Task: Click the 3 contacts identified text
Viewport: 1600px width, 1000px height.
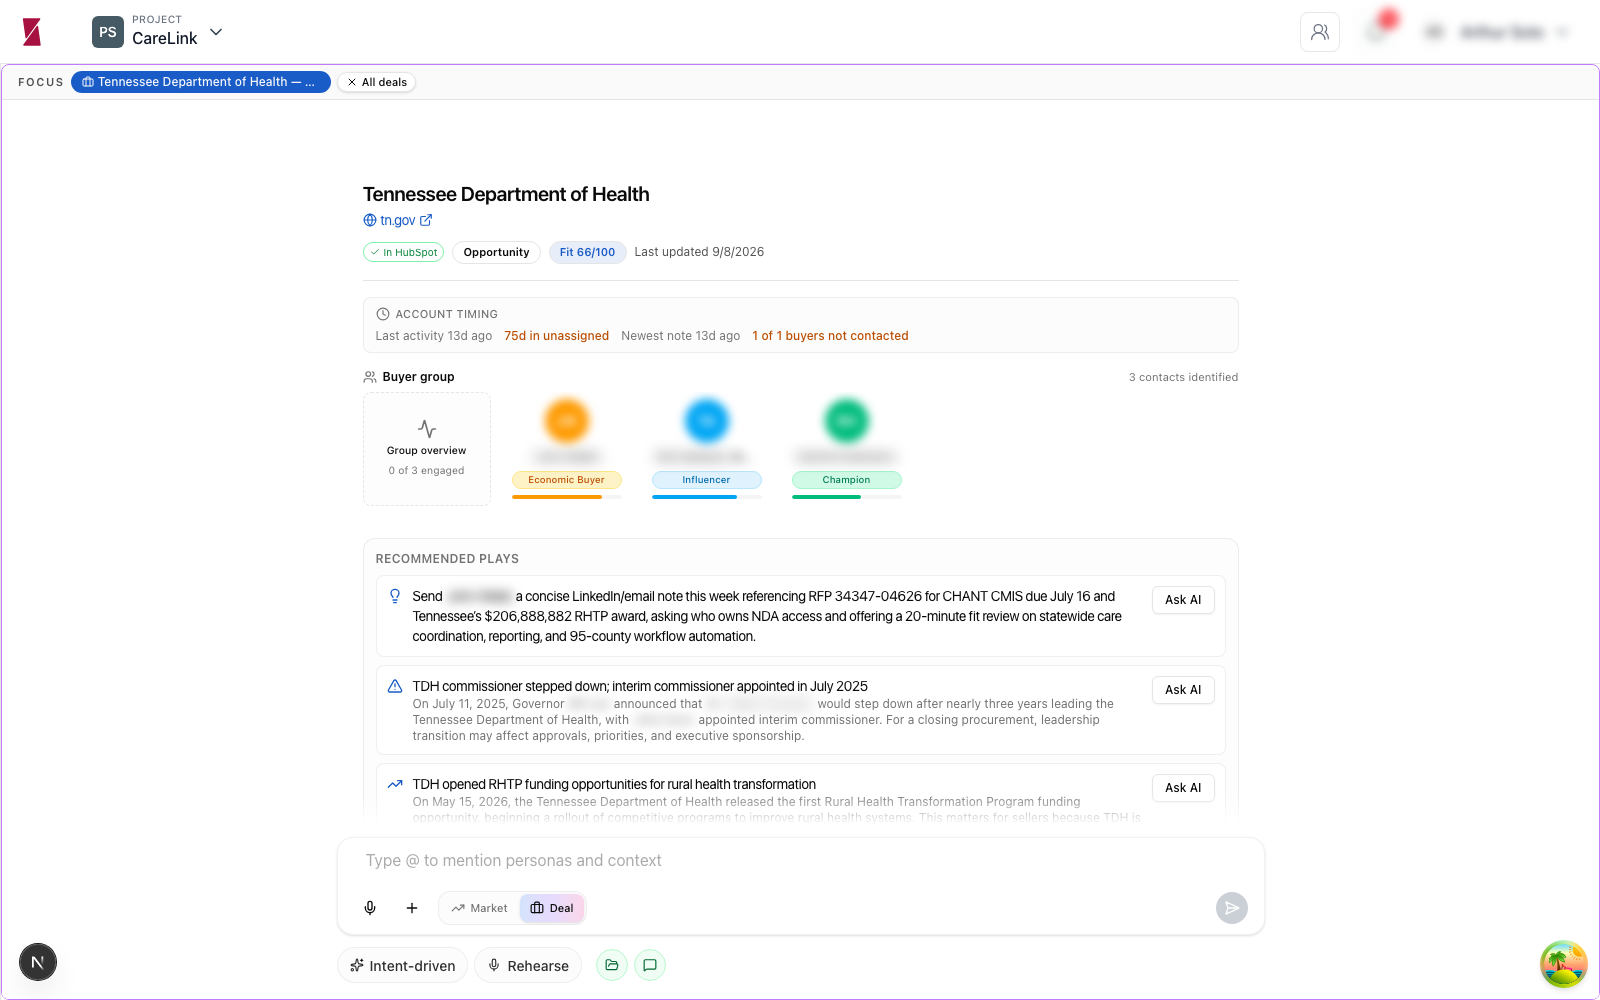Action: tap(1183, 377)
